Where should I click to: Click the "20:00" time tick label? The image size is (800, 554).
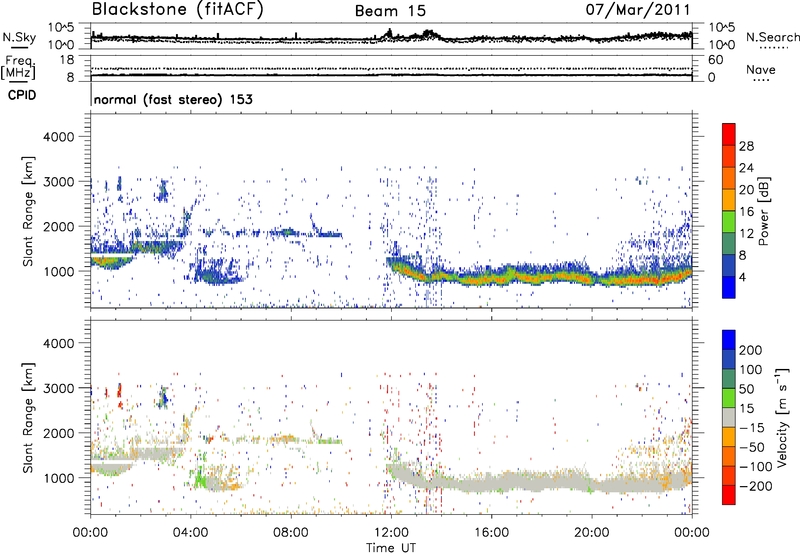coord(592,533)
